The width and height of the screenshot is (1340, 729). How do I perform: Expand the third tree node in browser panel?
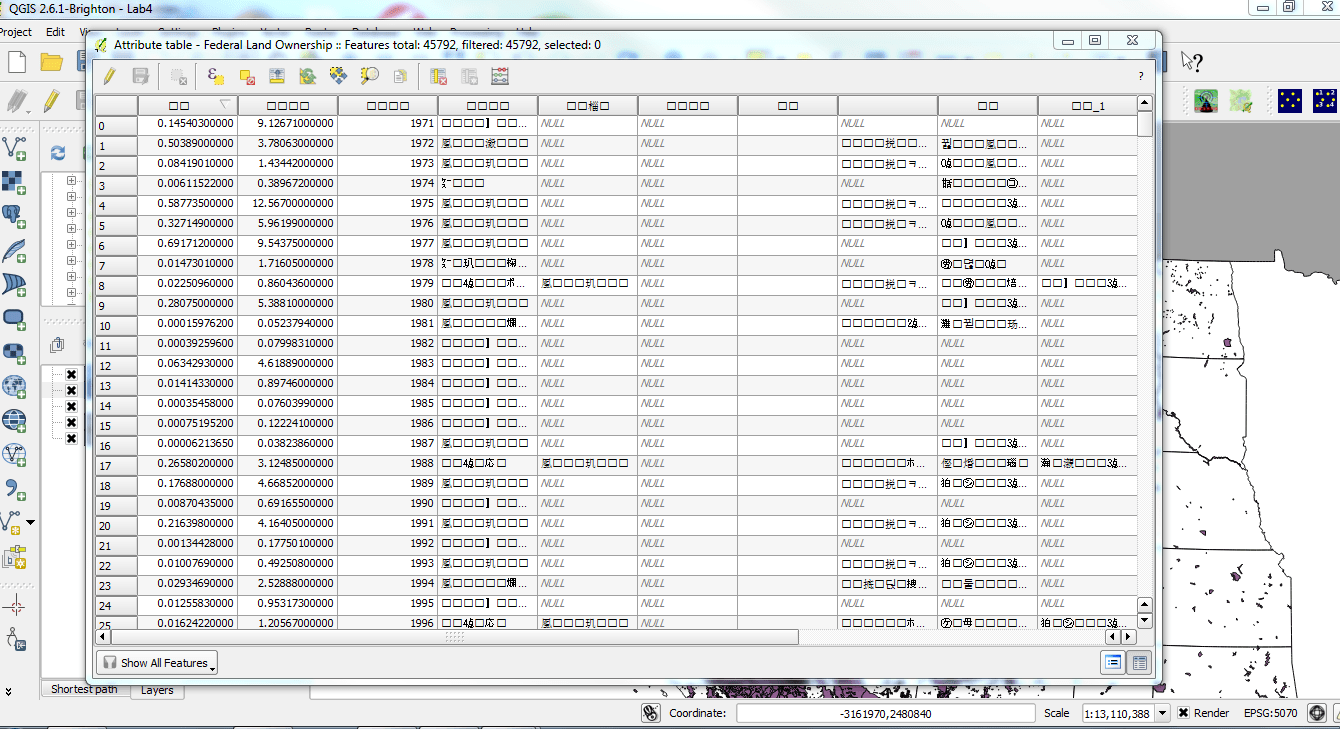click(71, 213)
